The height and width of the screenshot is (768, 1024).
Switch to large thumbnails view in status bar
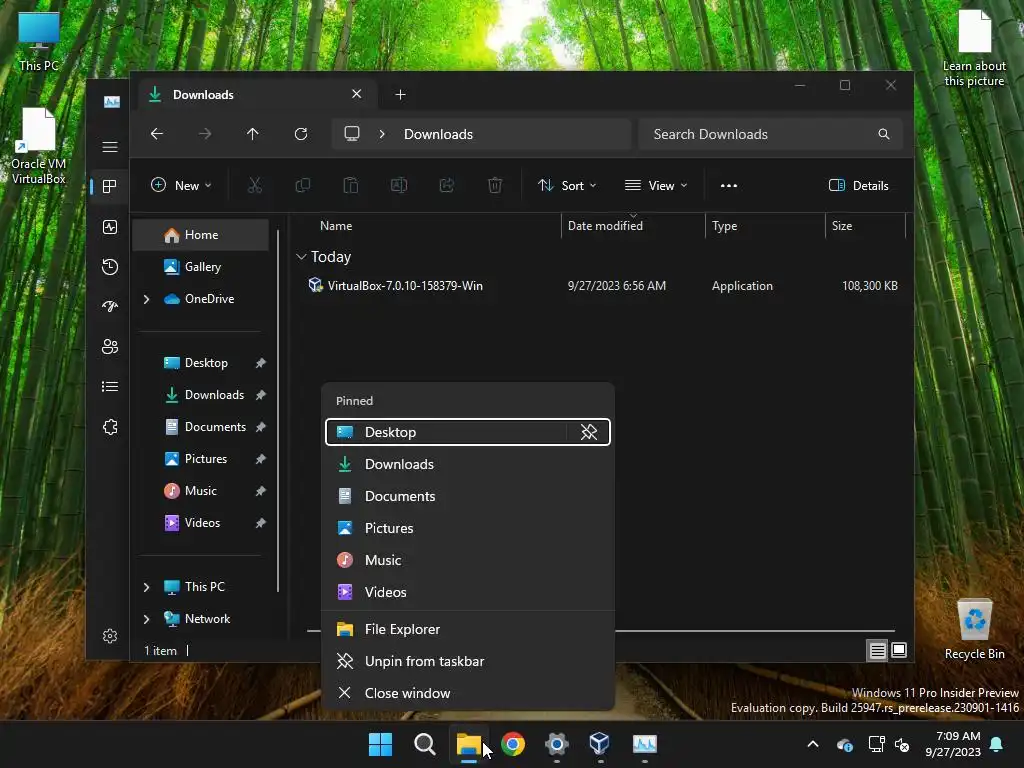[x=899, y=650]
